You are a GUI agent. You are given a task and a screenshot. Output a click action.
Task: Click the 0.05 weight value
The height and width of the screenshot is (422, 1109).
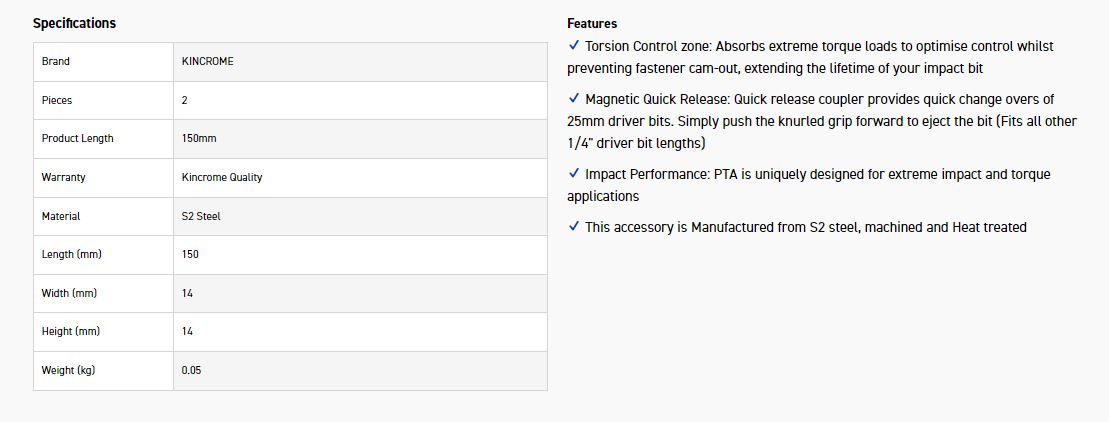[191, 370]
